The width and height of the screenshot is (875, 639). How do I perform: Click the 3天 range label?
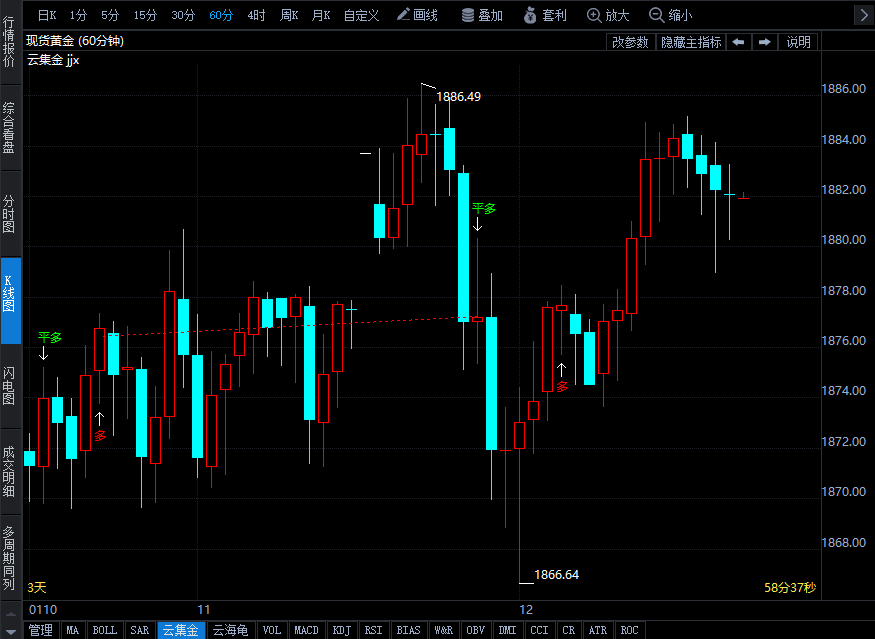(37, 588)
